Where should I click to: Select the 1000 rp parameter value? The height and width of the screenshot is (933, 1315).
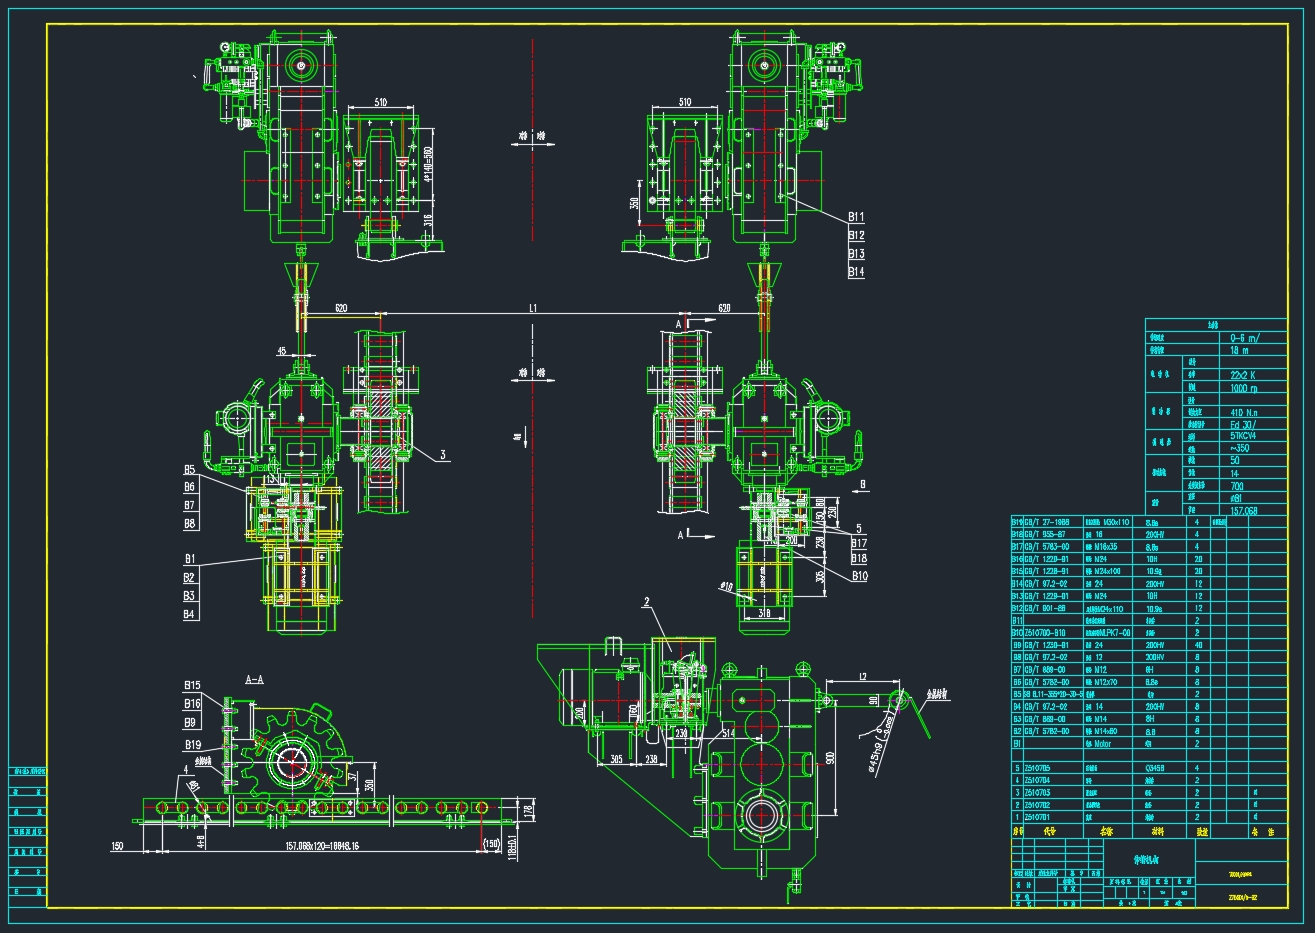[x=1244, y=387]
